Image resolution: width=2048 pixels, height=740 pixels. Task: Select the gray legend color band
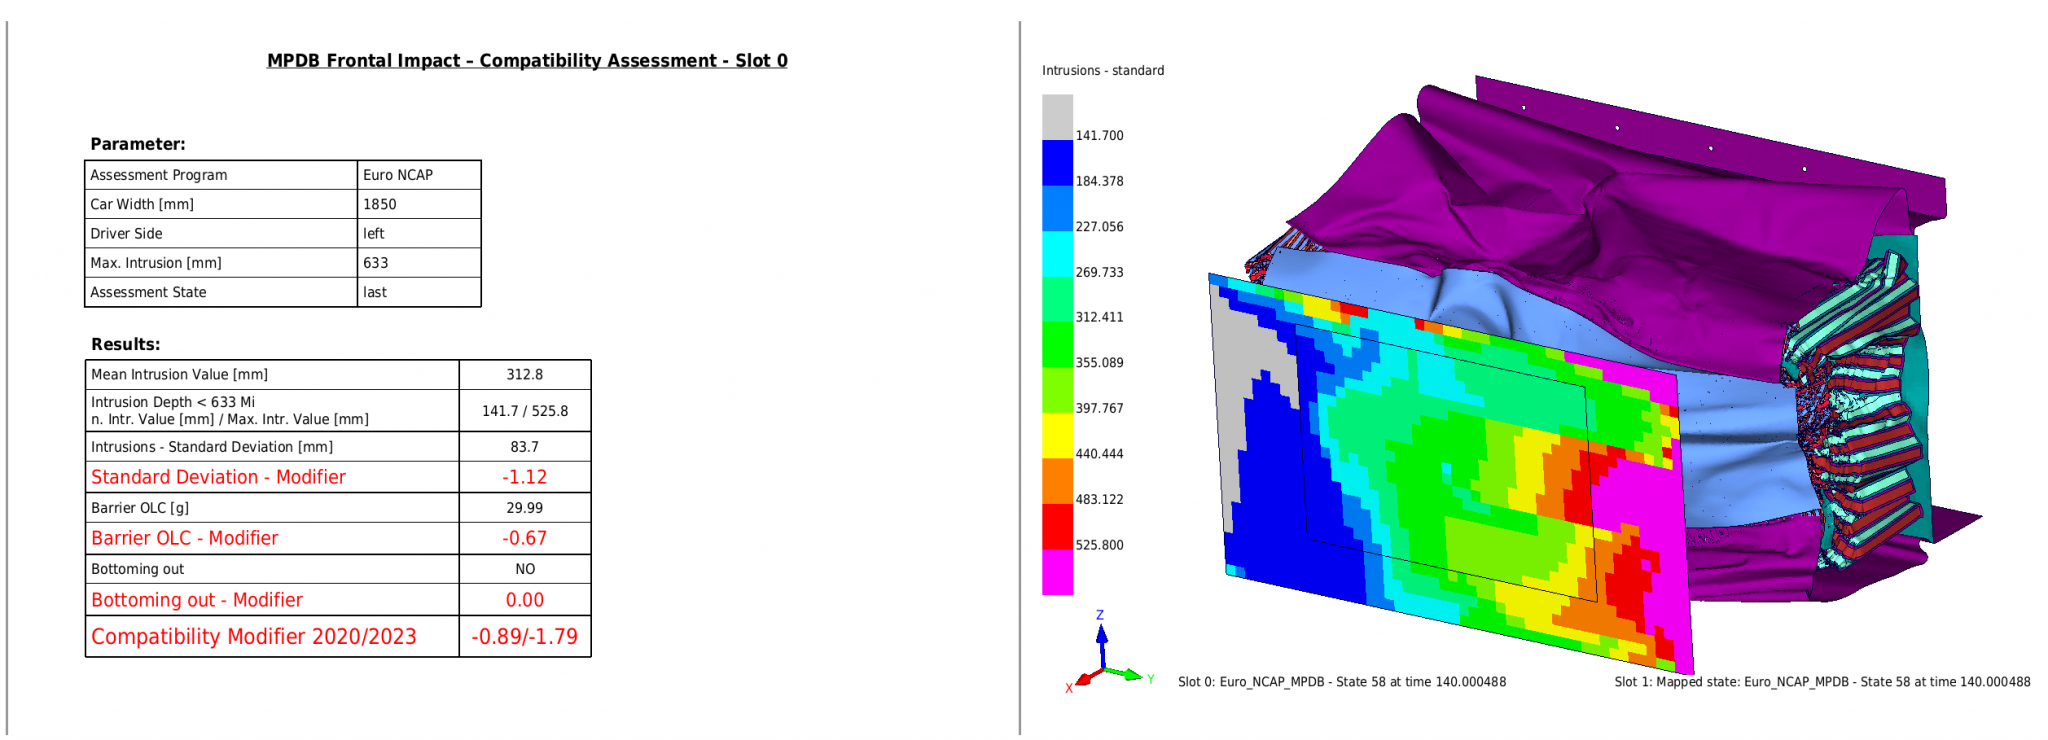point(1057,117)
